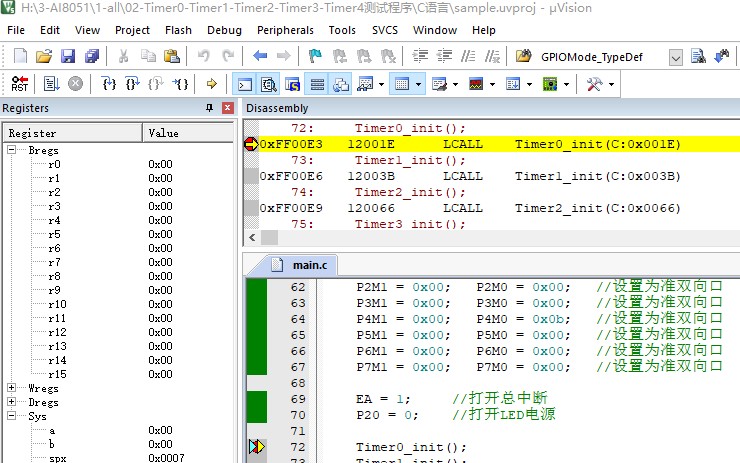The width and height of the screenshot is (740, 463).
Task: Toggle the Command window
Action: (x=244, y=84)
